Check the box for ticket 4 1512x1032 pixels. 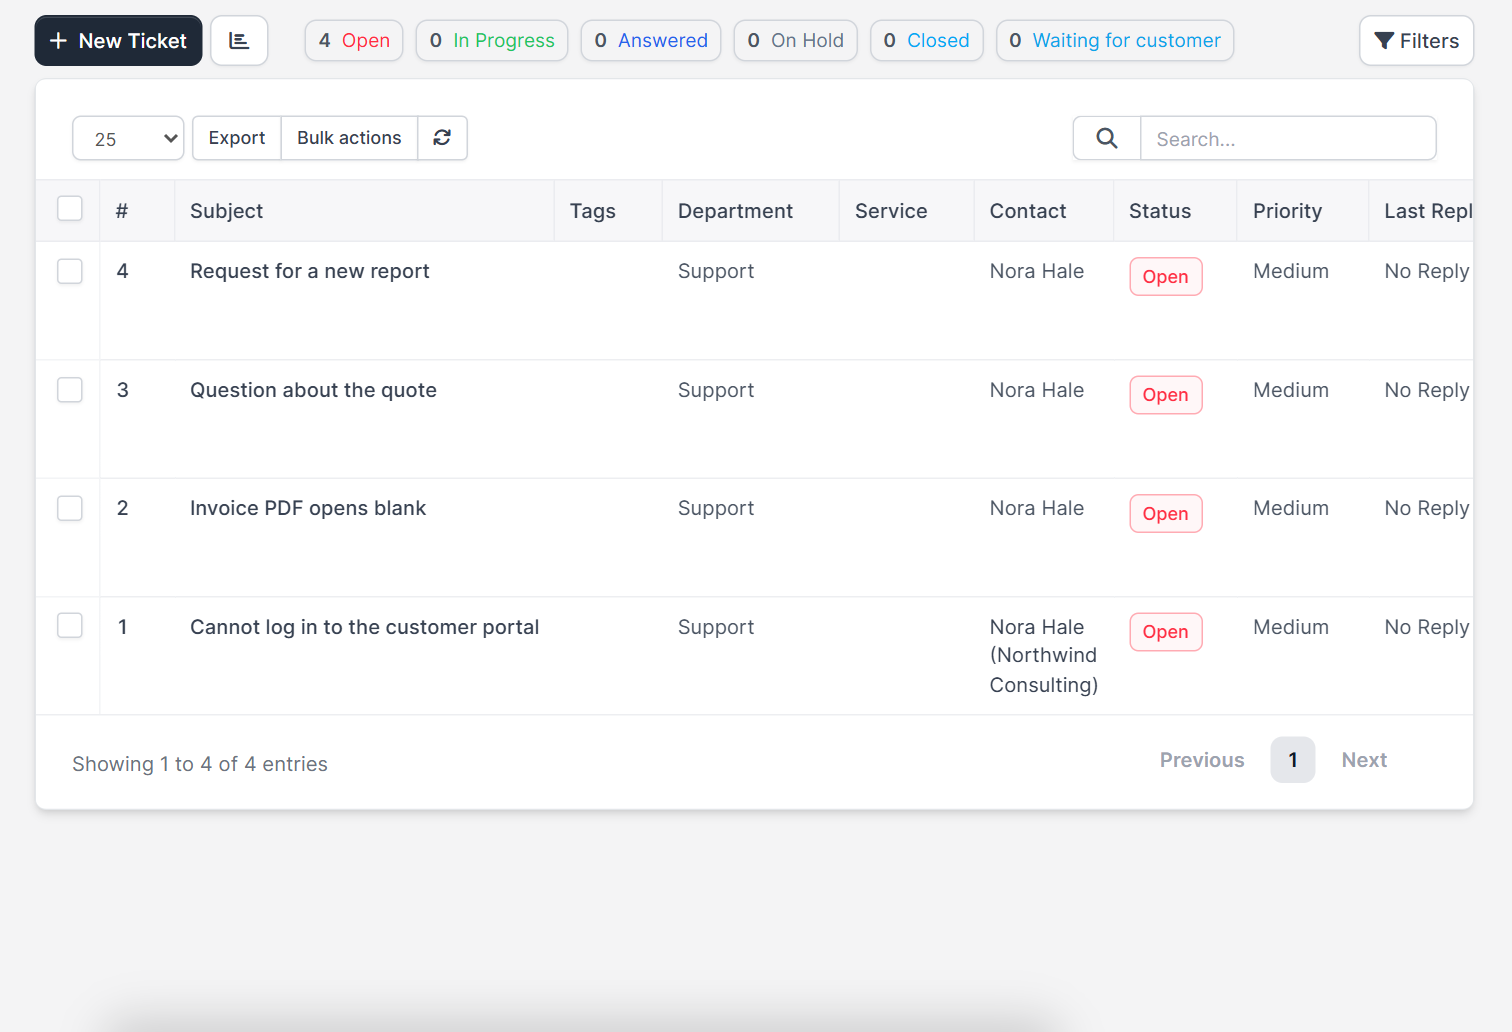point(70,271)
